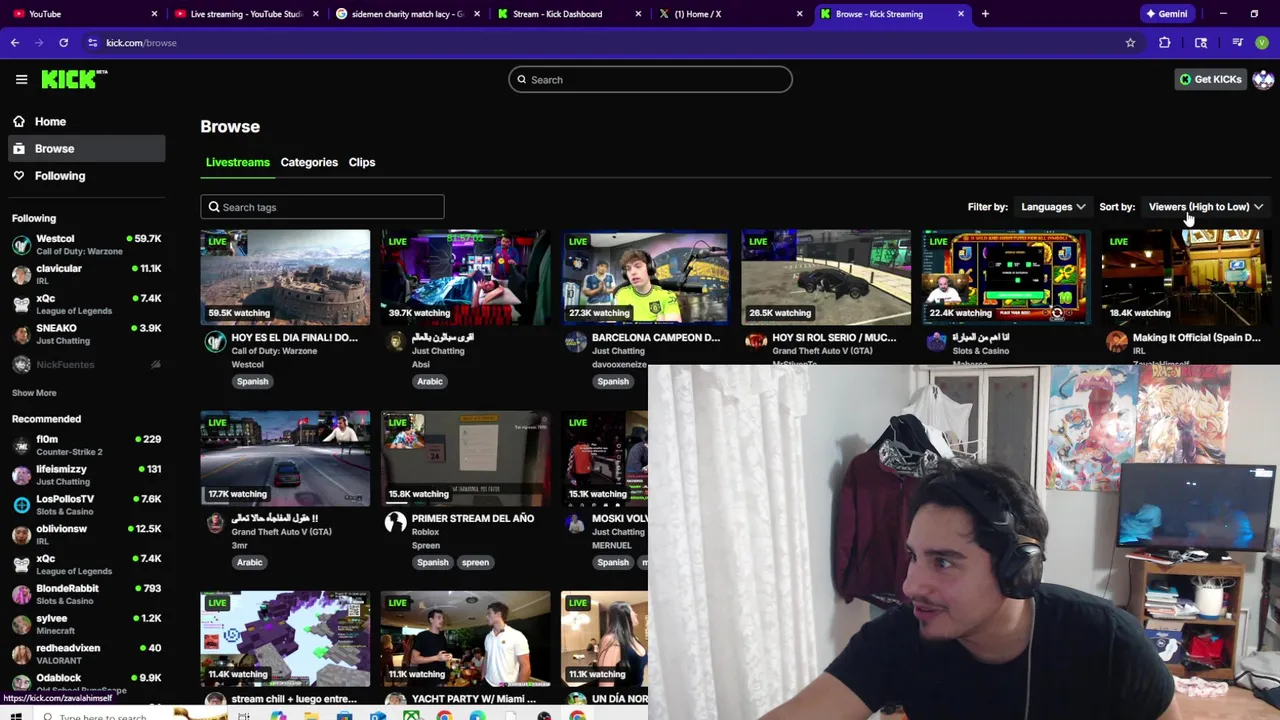Screen dimensions: 1280x720
Task: Click streamer avatar under Making It Official
Action: 1117,342
